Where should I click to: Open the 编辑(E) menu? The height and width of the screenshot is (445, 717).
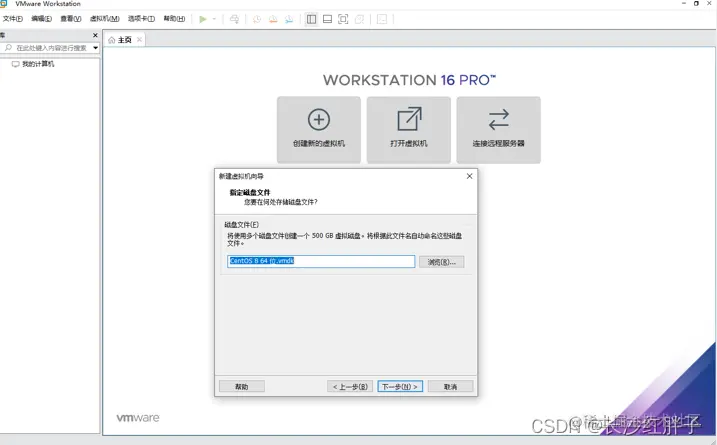(42, 19)
